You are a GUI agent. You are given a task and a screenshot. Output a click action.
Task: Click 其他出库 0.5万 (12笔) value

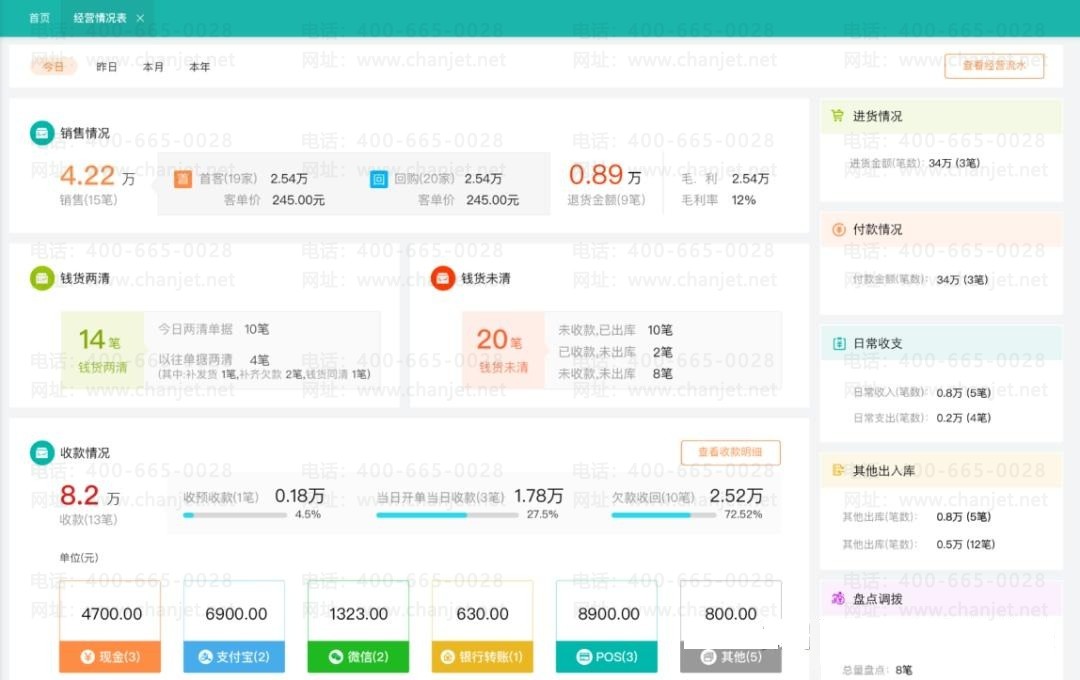[966, 544]
